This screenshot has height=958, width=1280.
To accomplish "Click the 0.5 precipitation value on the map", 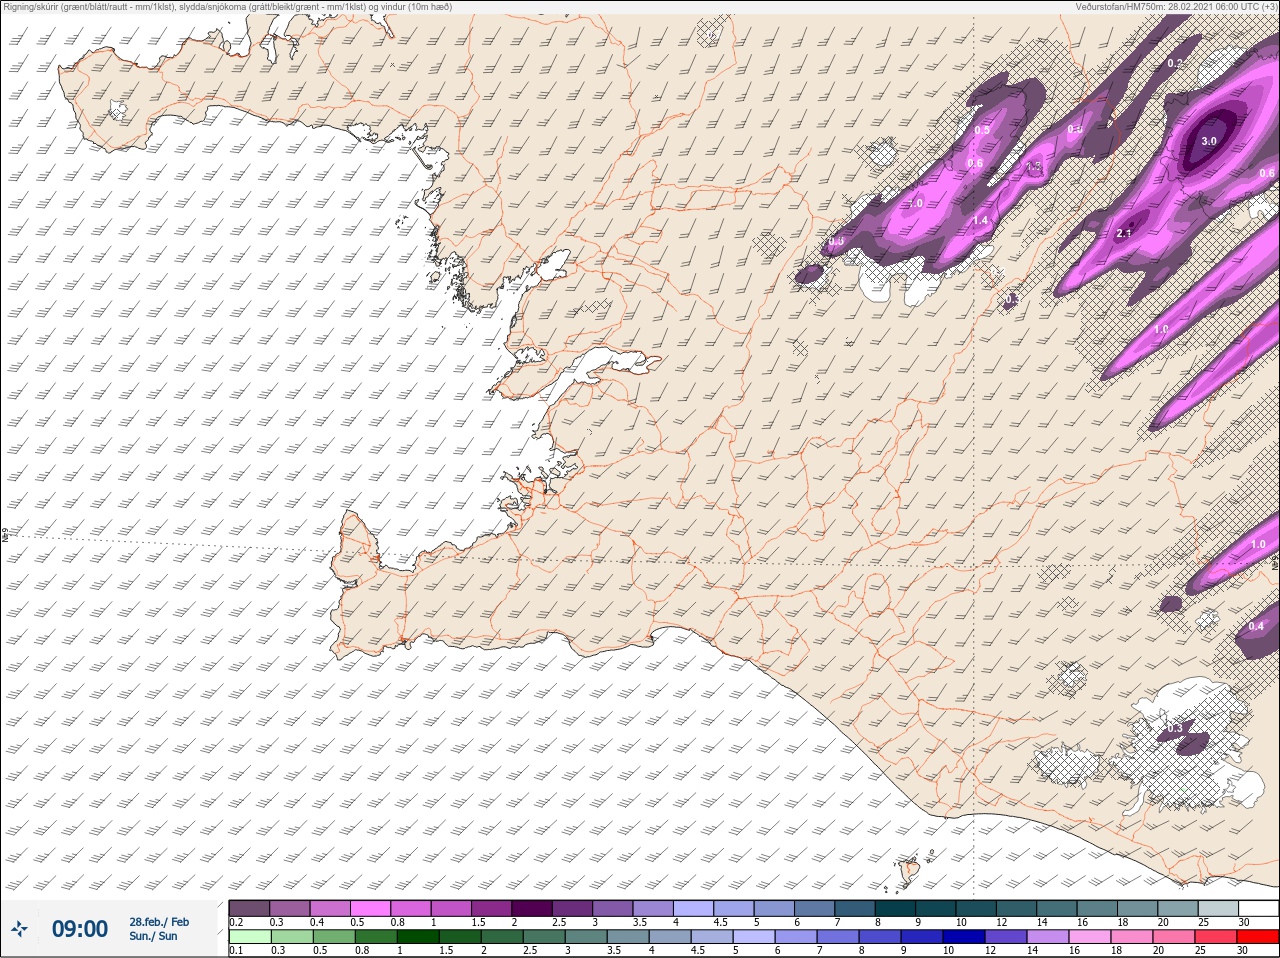I will (x=982, y=130).
